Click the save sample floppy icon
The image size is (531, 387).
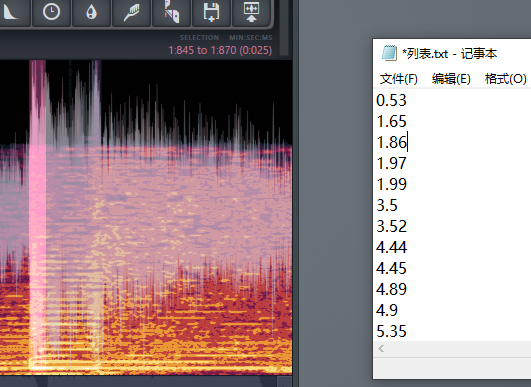click(x=211, y=12)
